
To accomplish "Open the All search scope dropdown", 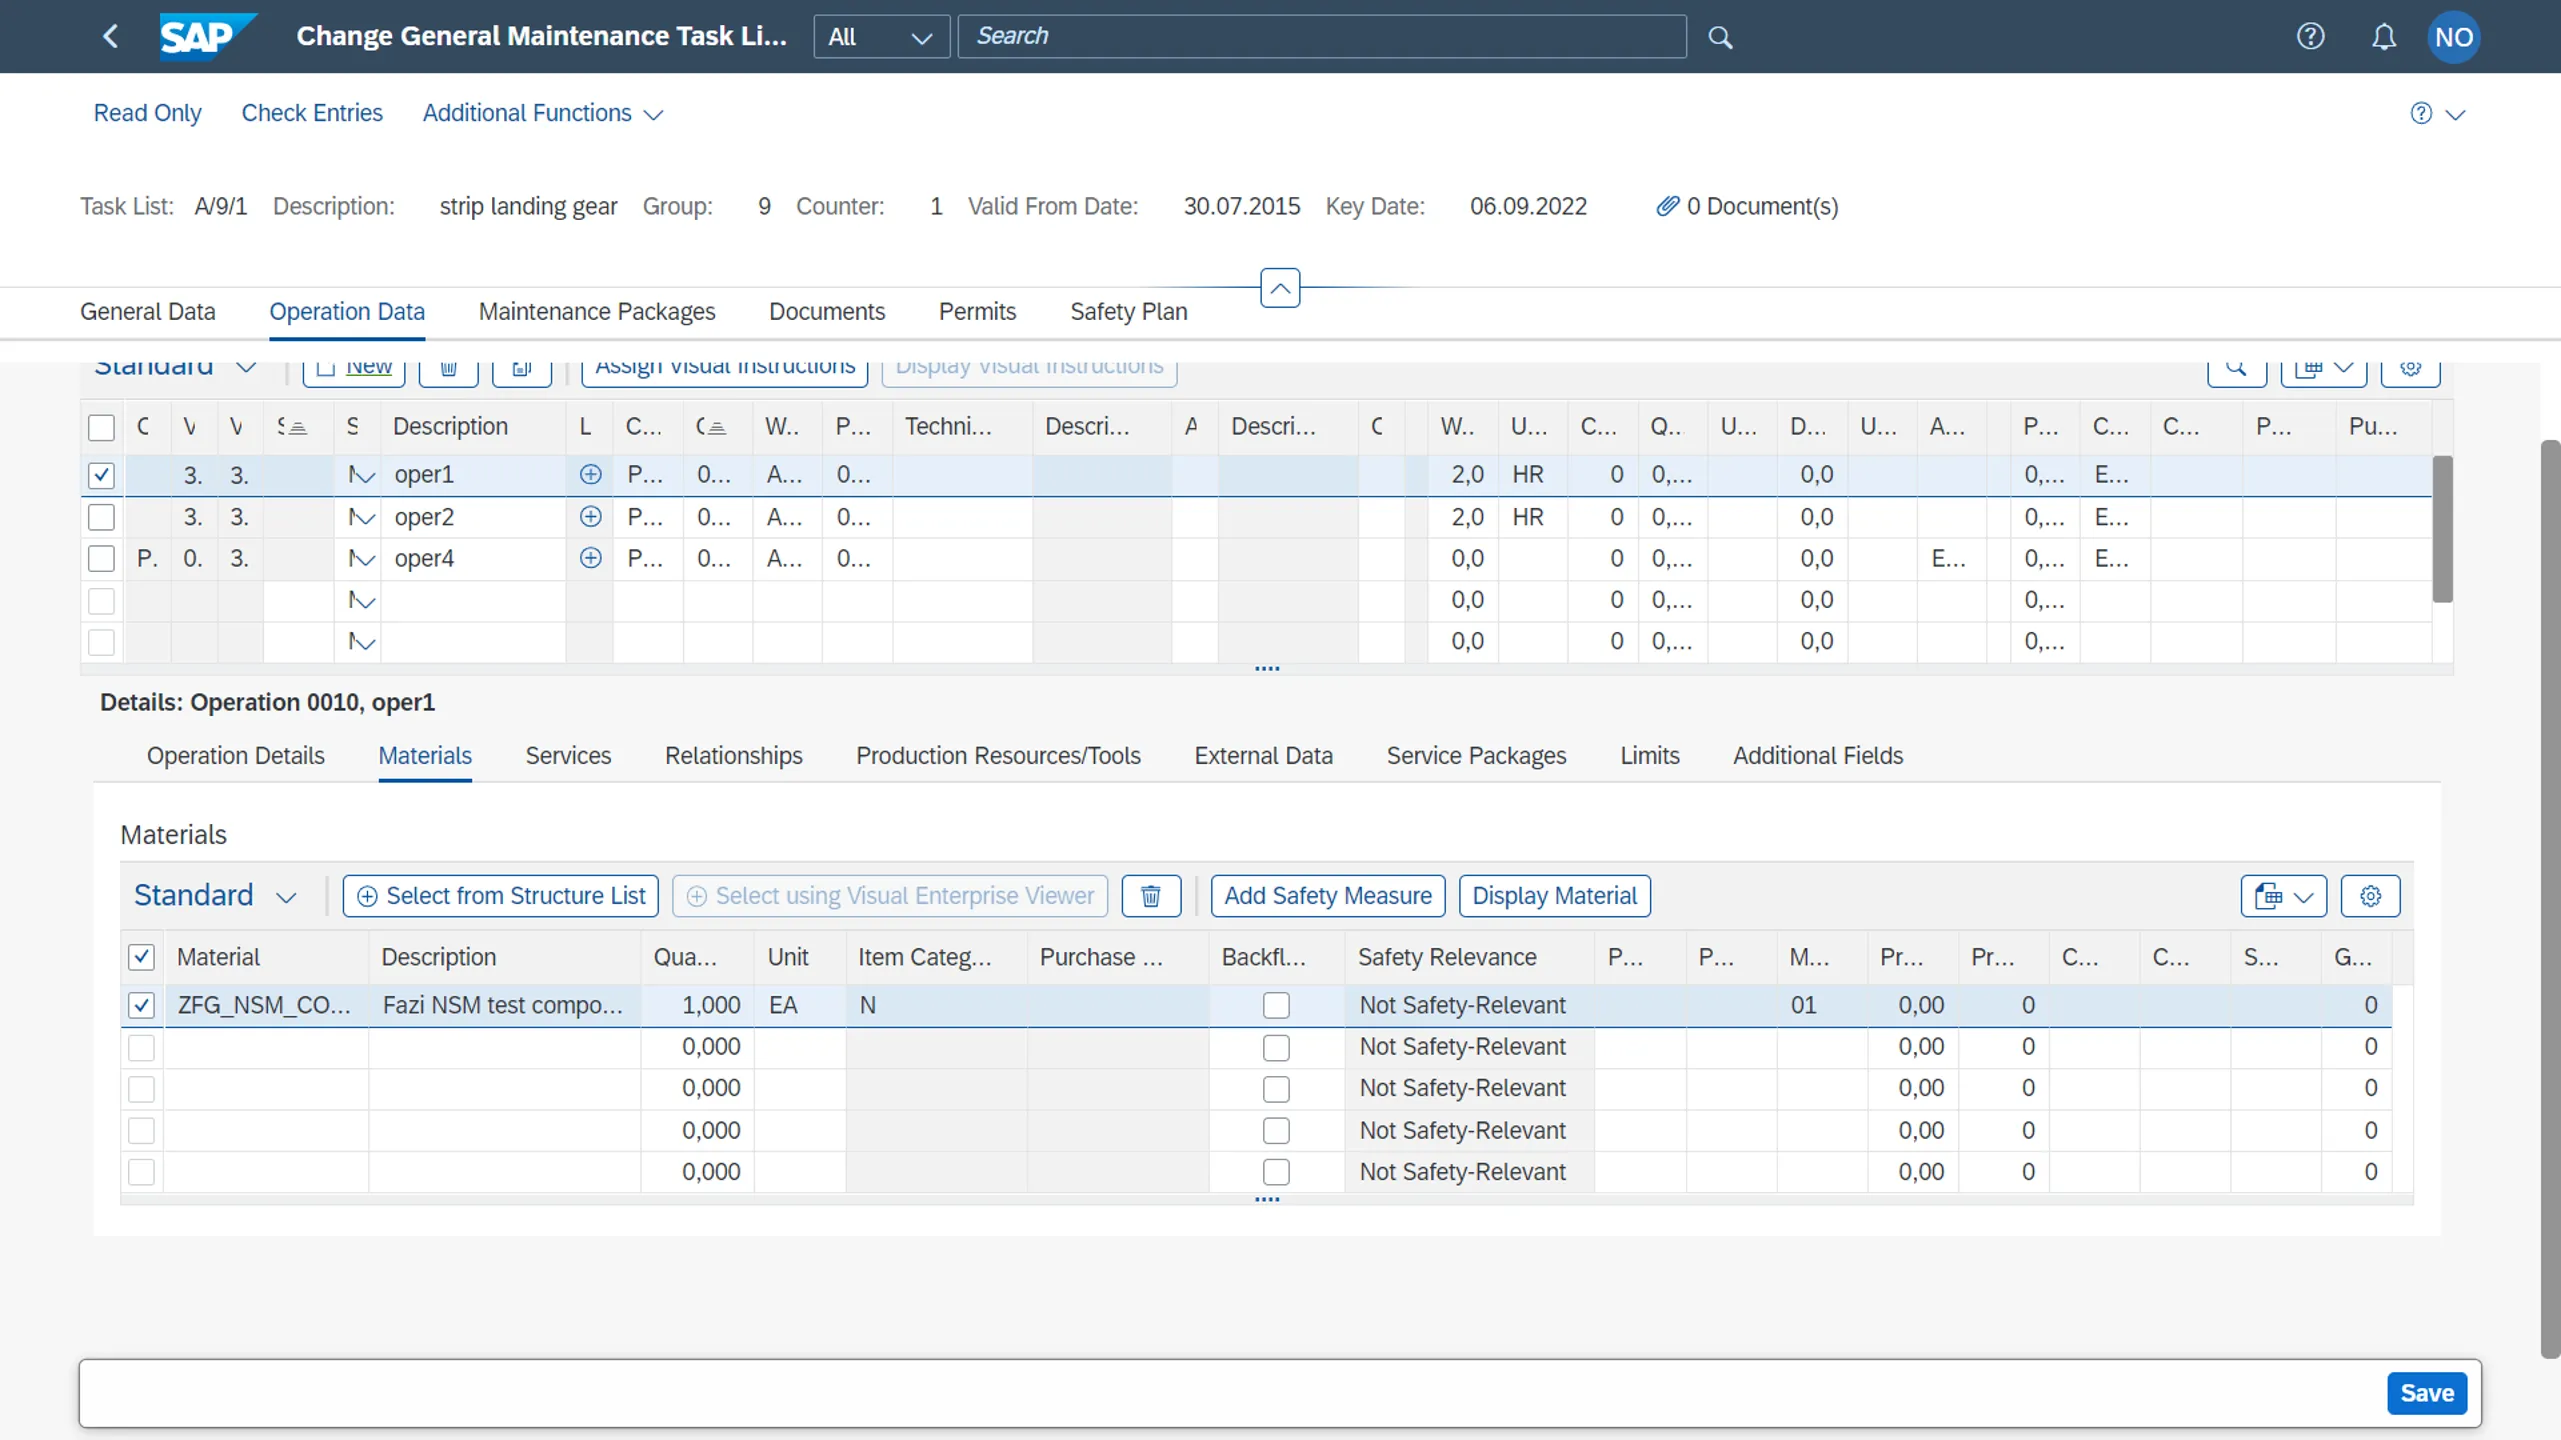I will [x=880, y=36].
